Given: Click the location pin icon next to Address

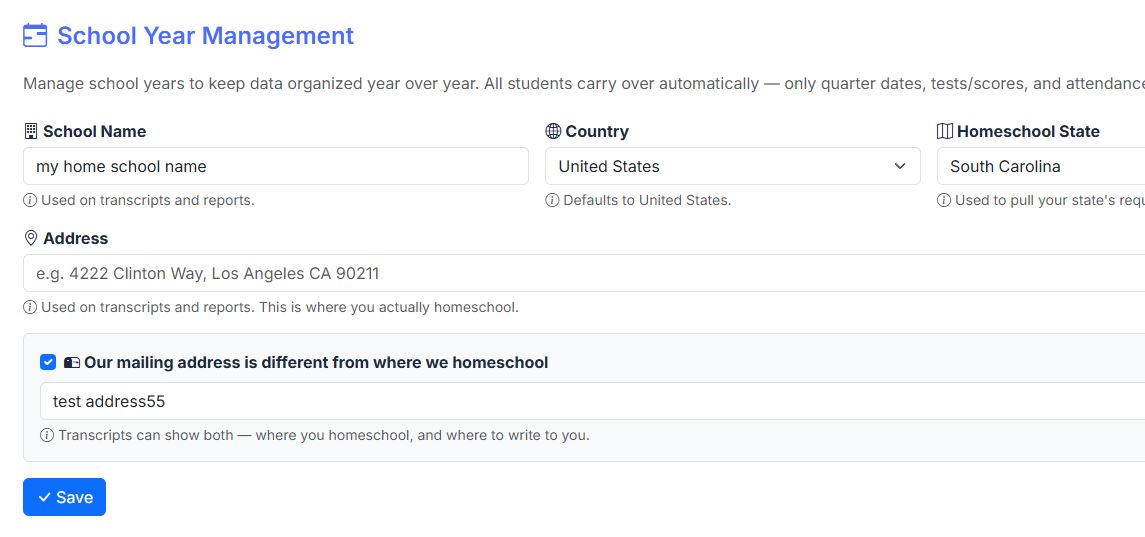Looking at the screenshot, I should (31, 238).
